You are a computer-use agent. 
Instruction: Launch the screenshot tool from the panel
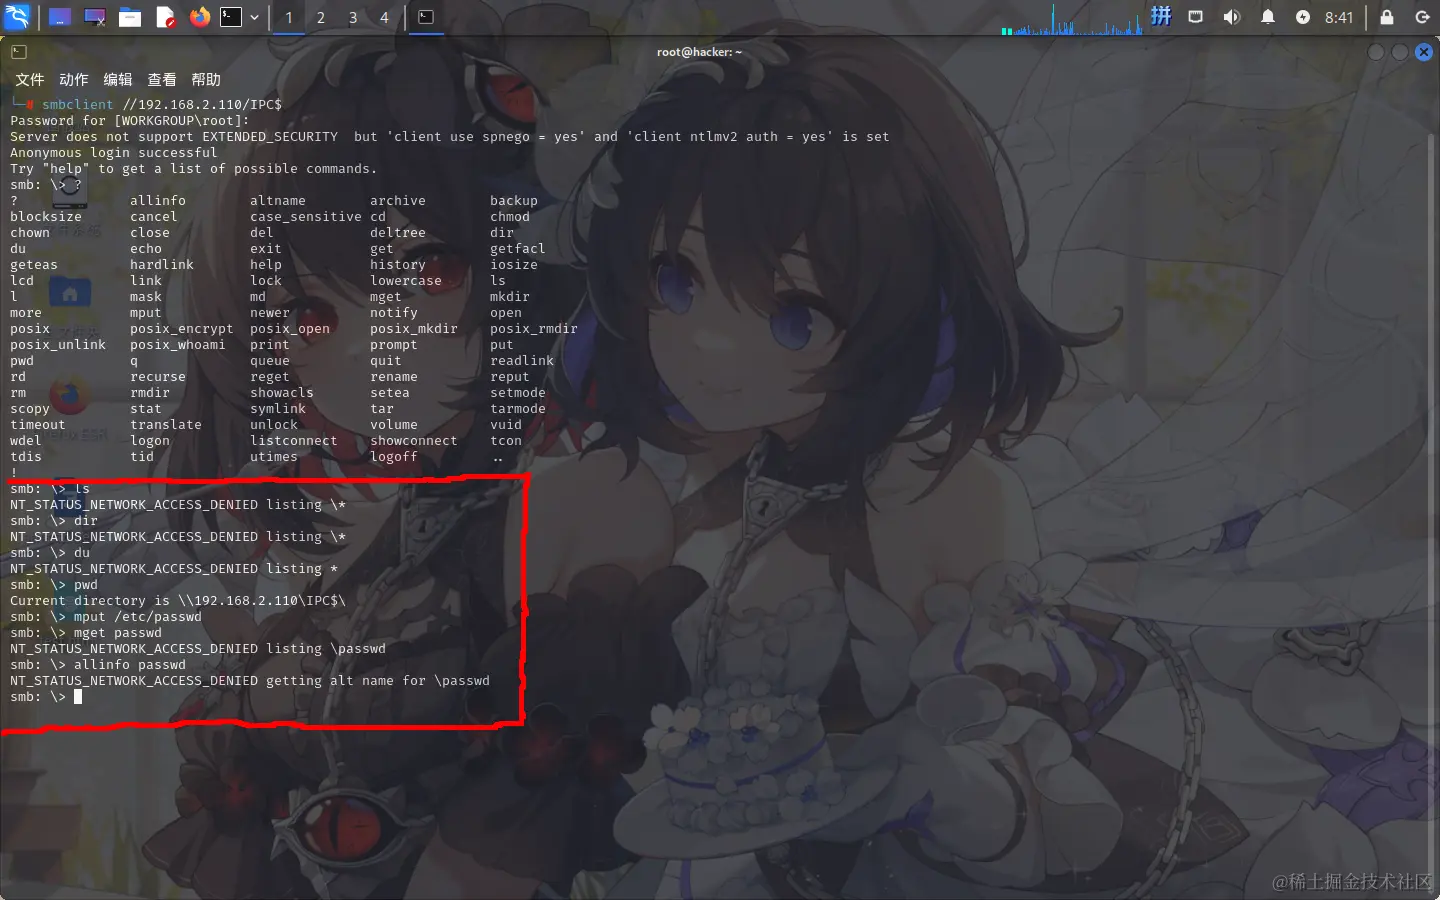pos(95,17)
